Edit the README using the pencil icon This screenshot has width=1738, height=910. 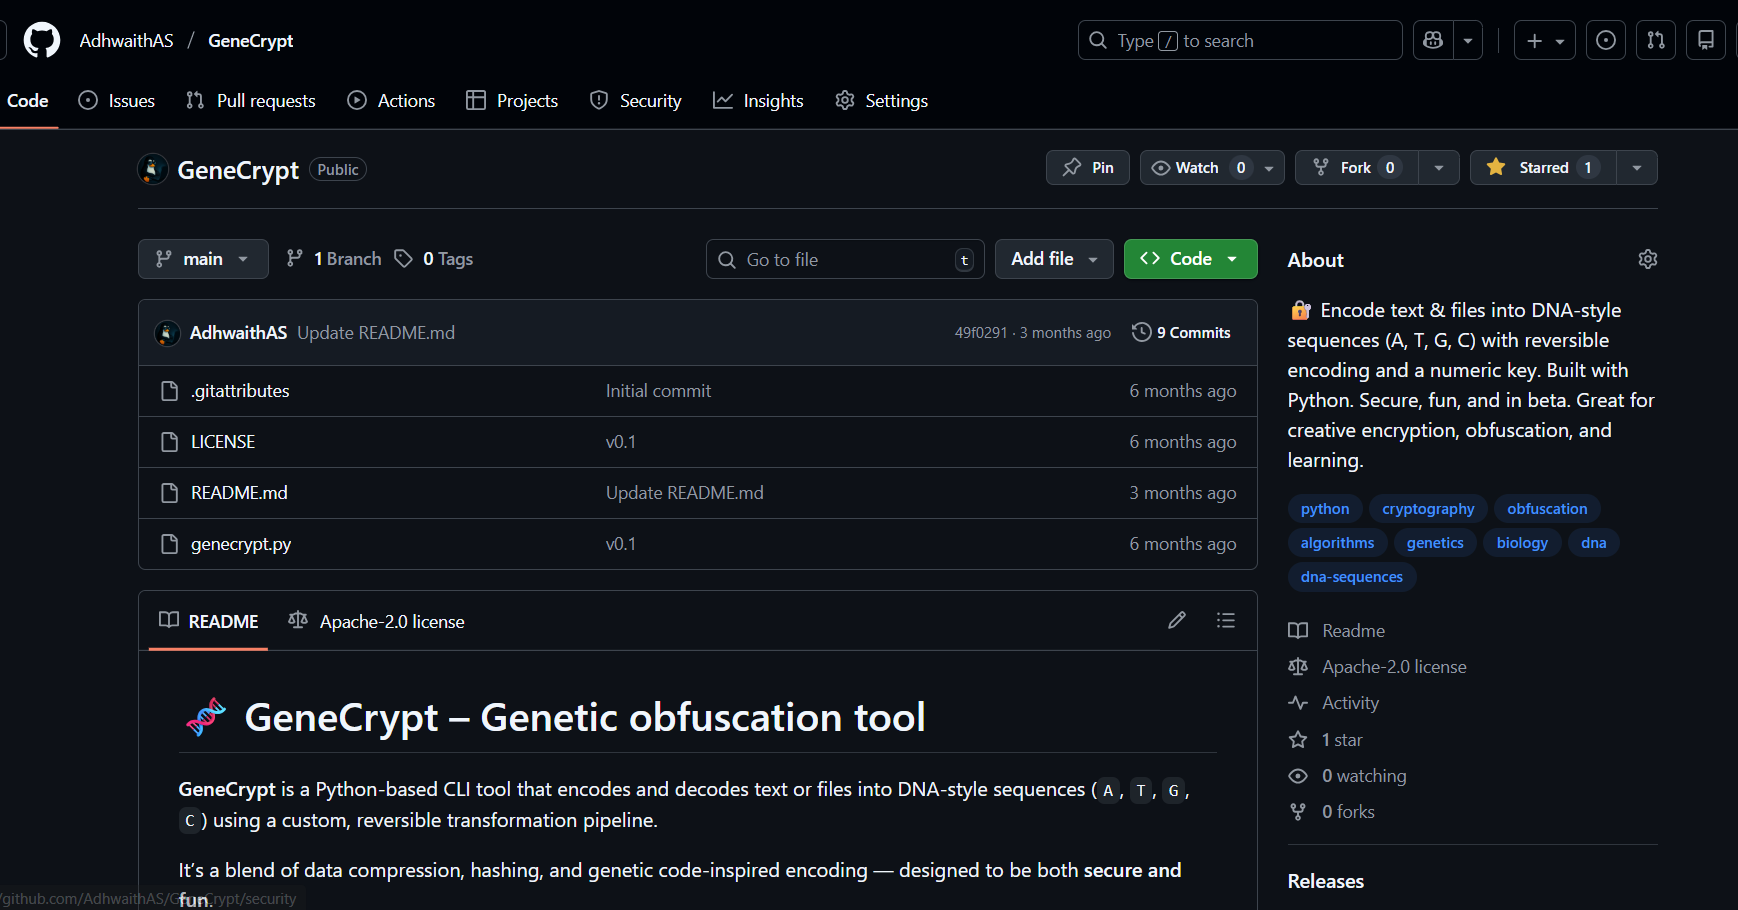[1177, 620]
